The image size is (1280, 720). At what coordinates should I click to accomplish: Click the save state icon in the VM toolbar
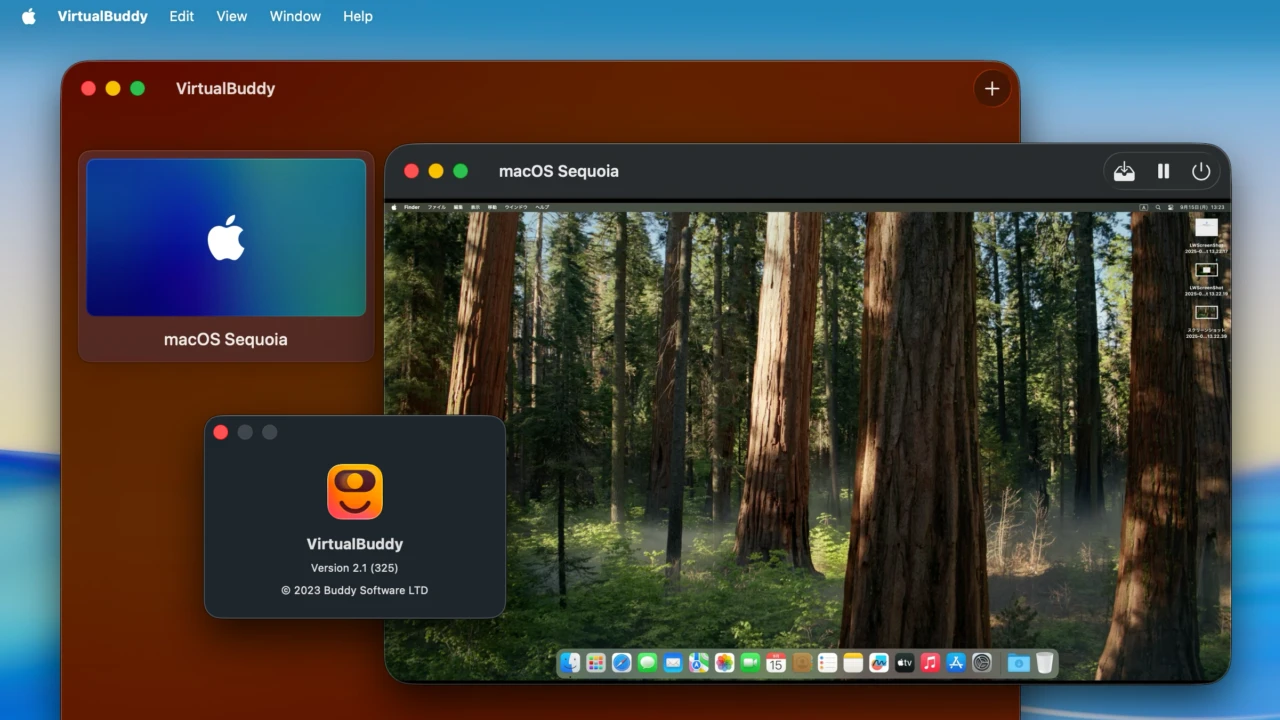tap(1123, 171)
